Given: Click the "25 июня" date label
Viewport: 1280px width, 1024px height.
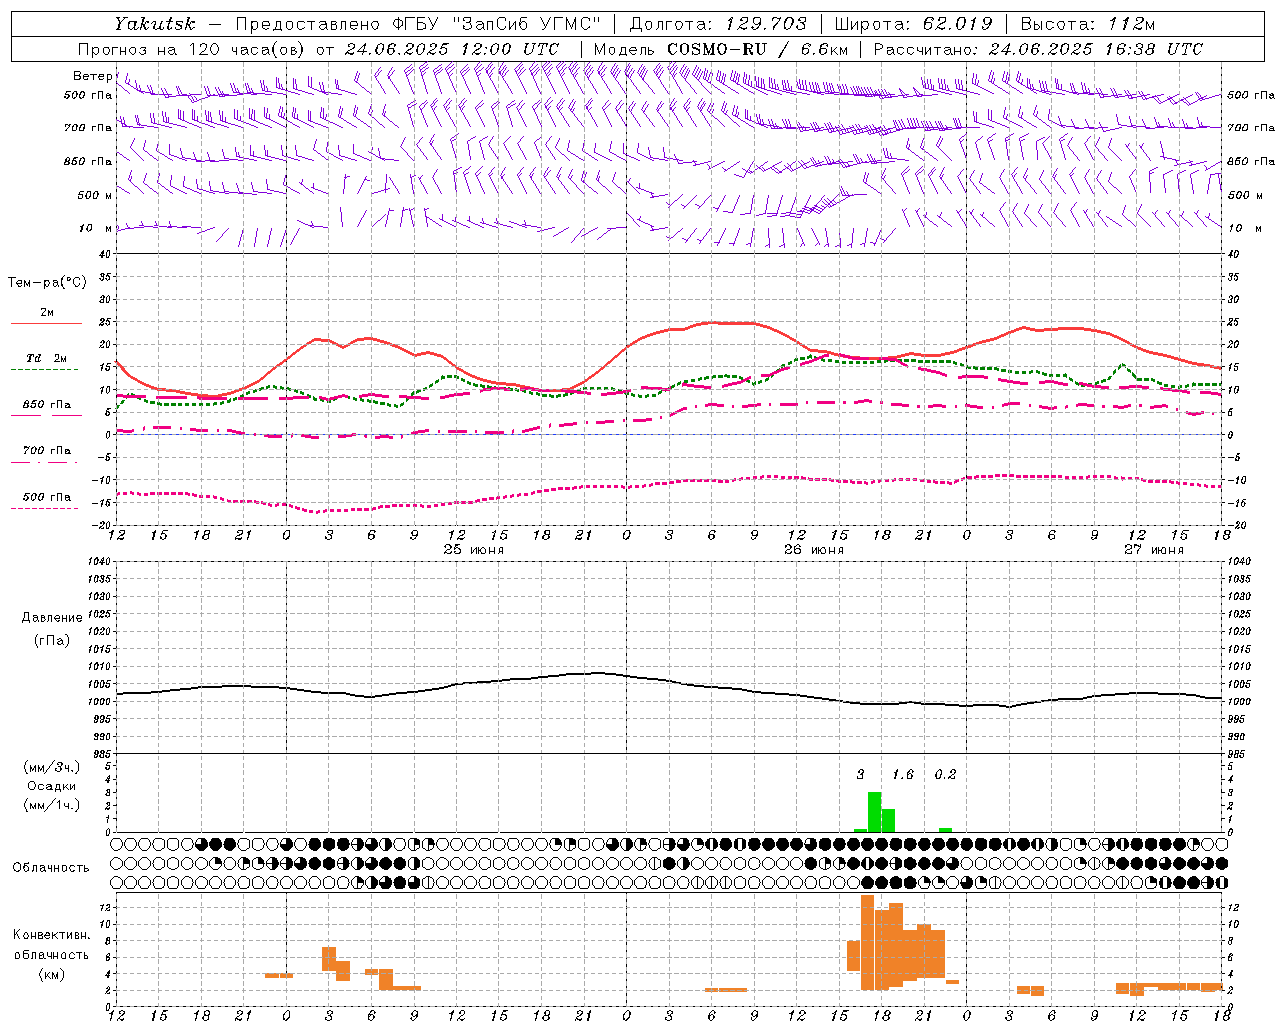Looking at the screenshot, I should coord(474,550).
